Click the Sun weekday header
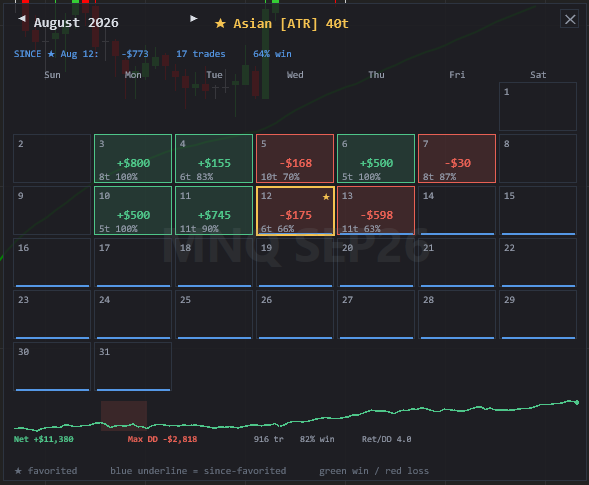Viewport: 589px width, 485px height. pos(52,75)
